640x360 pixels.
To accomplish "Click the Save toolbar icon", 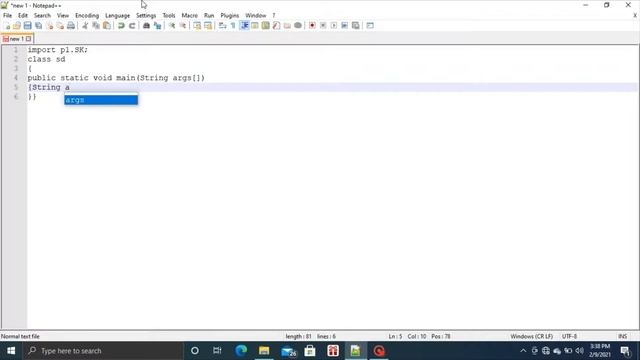I will [27, 26].
